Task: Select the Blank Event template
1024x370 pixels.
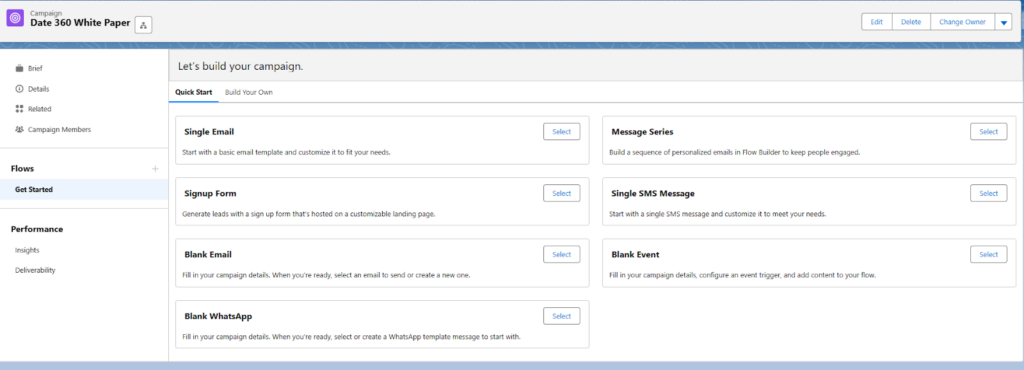Action: point(989,254)
